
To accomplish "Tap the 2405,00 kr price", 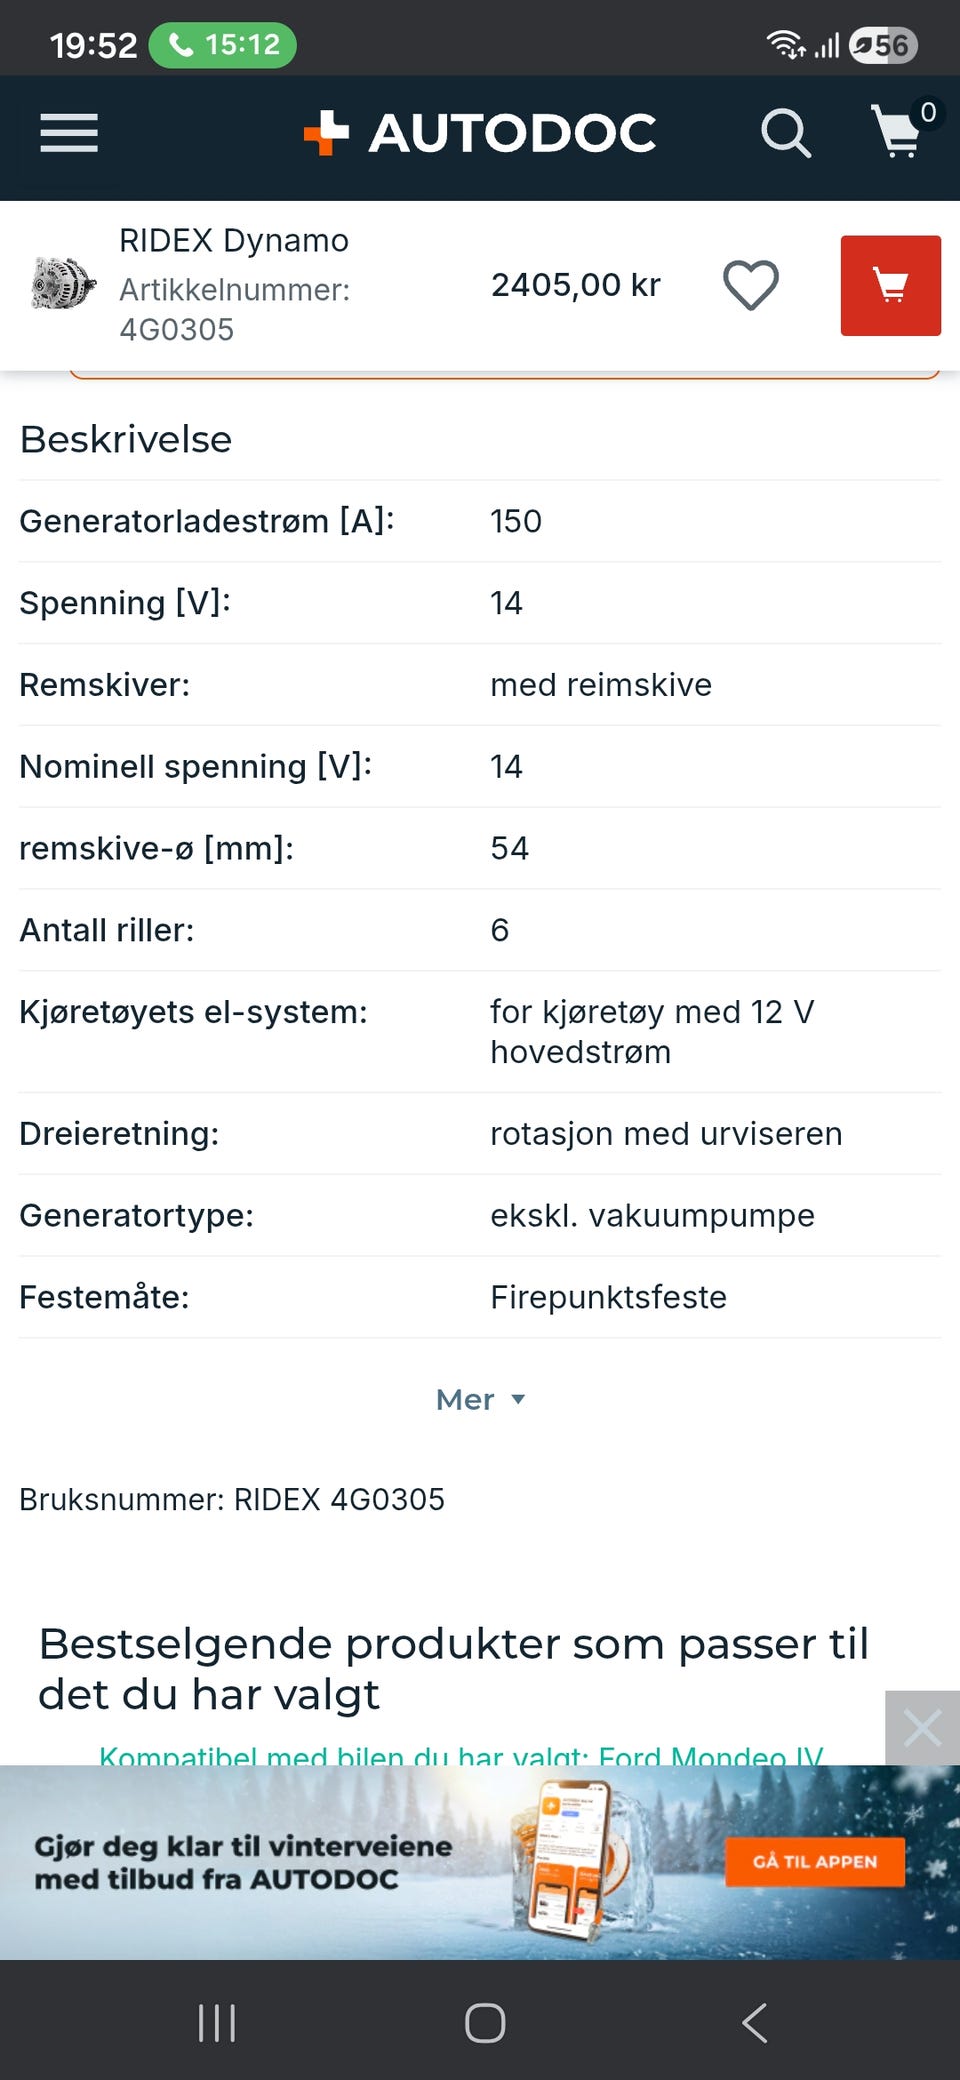I will coord(576,285).
